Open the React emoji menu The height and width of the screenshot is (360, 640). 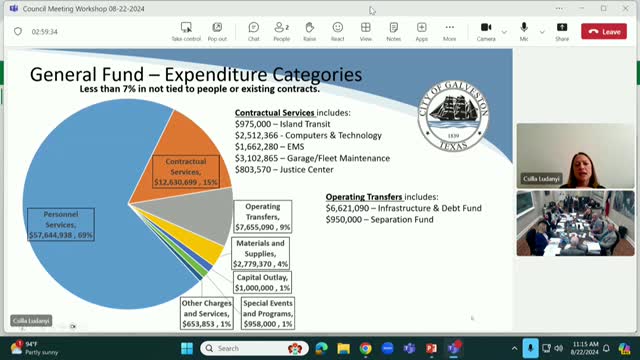coord(338,32)
